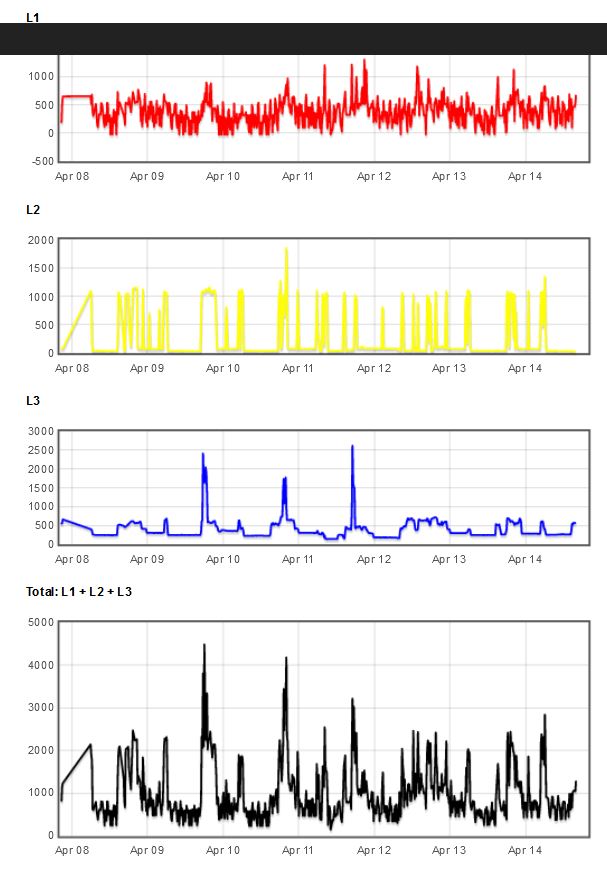
Task: Click the 'Apr 09' label on L3 axis
Action: (x=147, y=559)
